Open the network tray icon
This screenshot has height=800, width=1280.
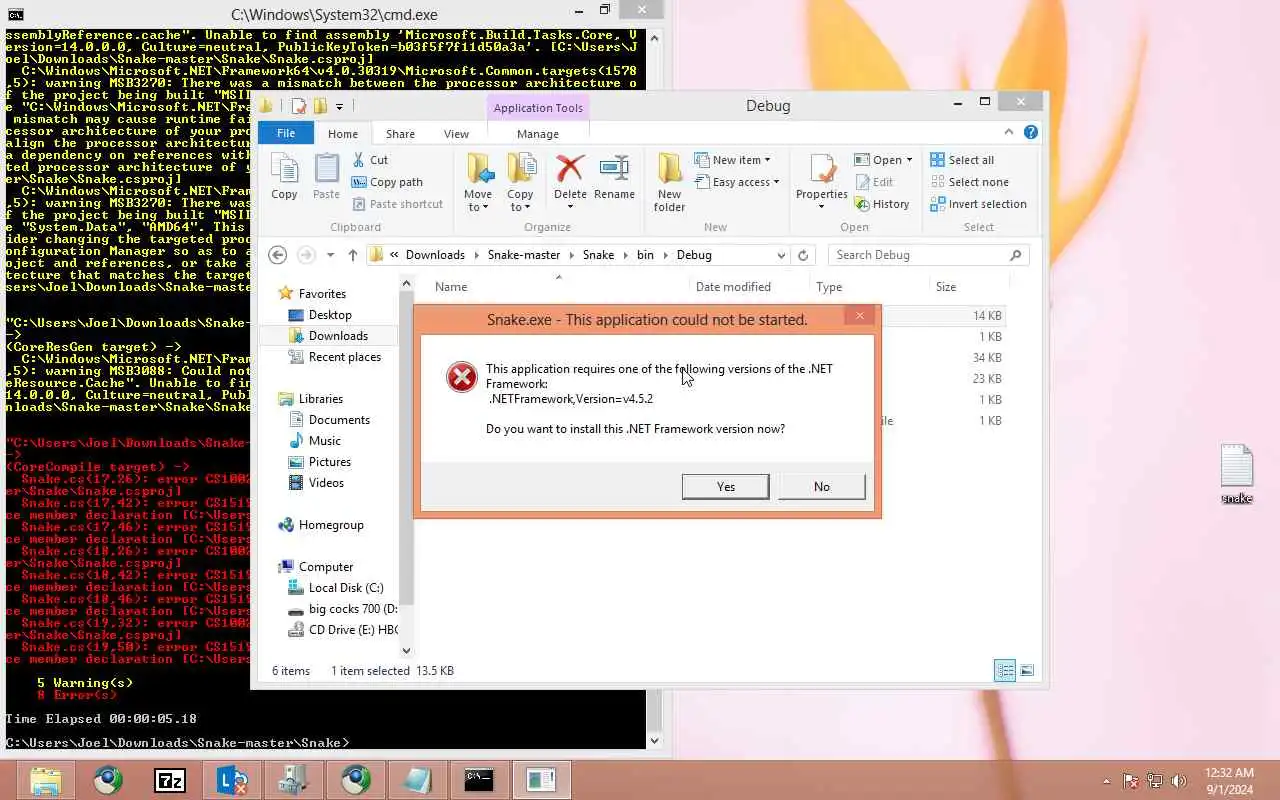pos(1155,781)
